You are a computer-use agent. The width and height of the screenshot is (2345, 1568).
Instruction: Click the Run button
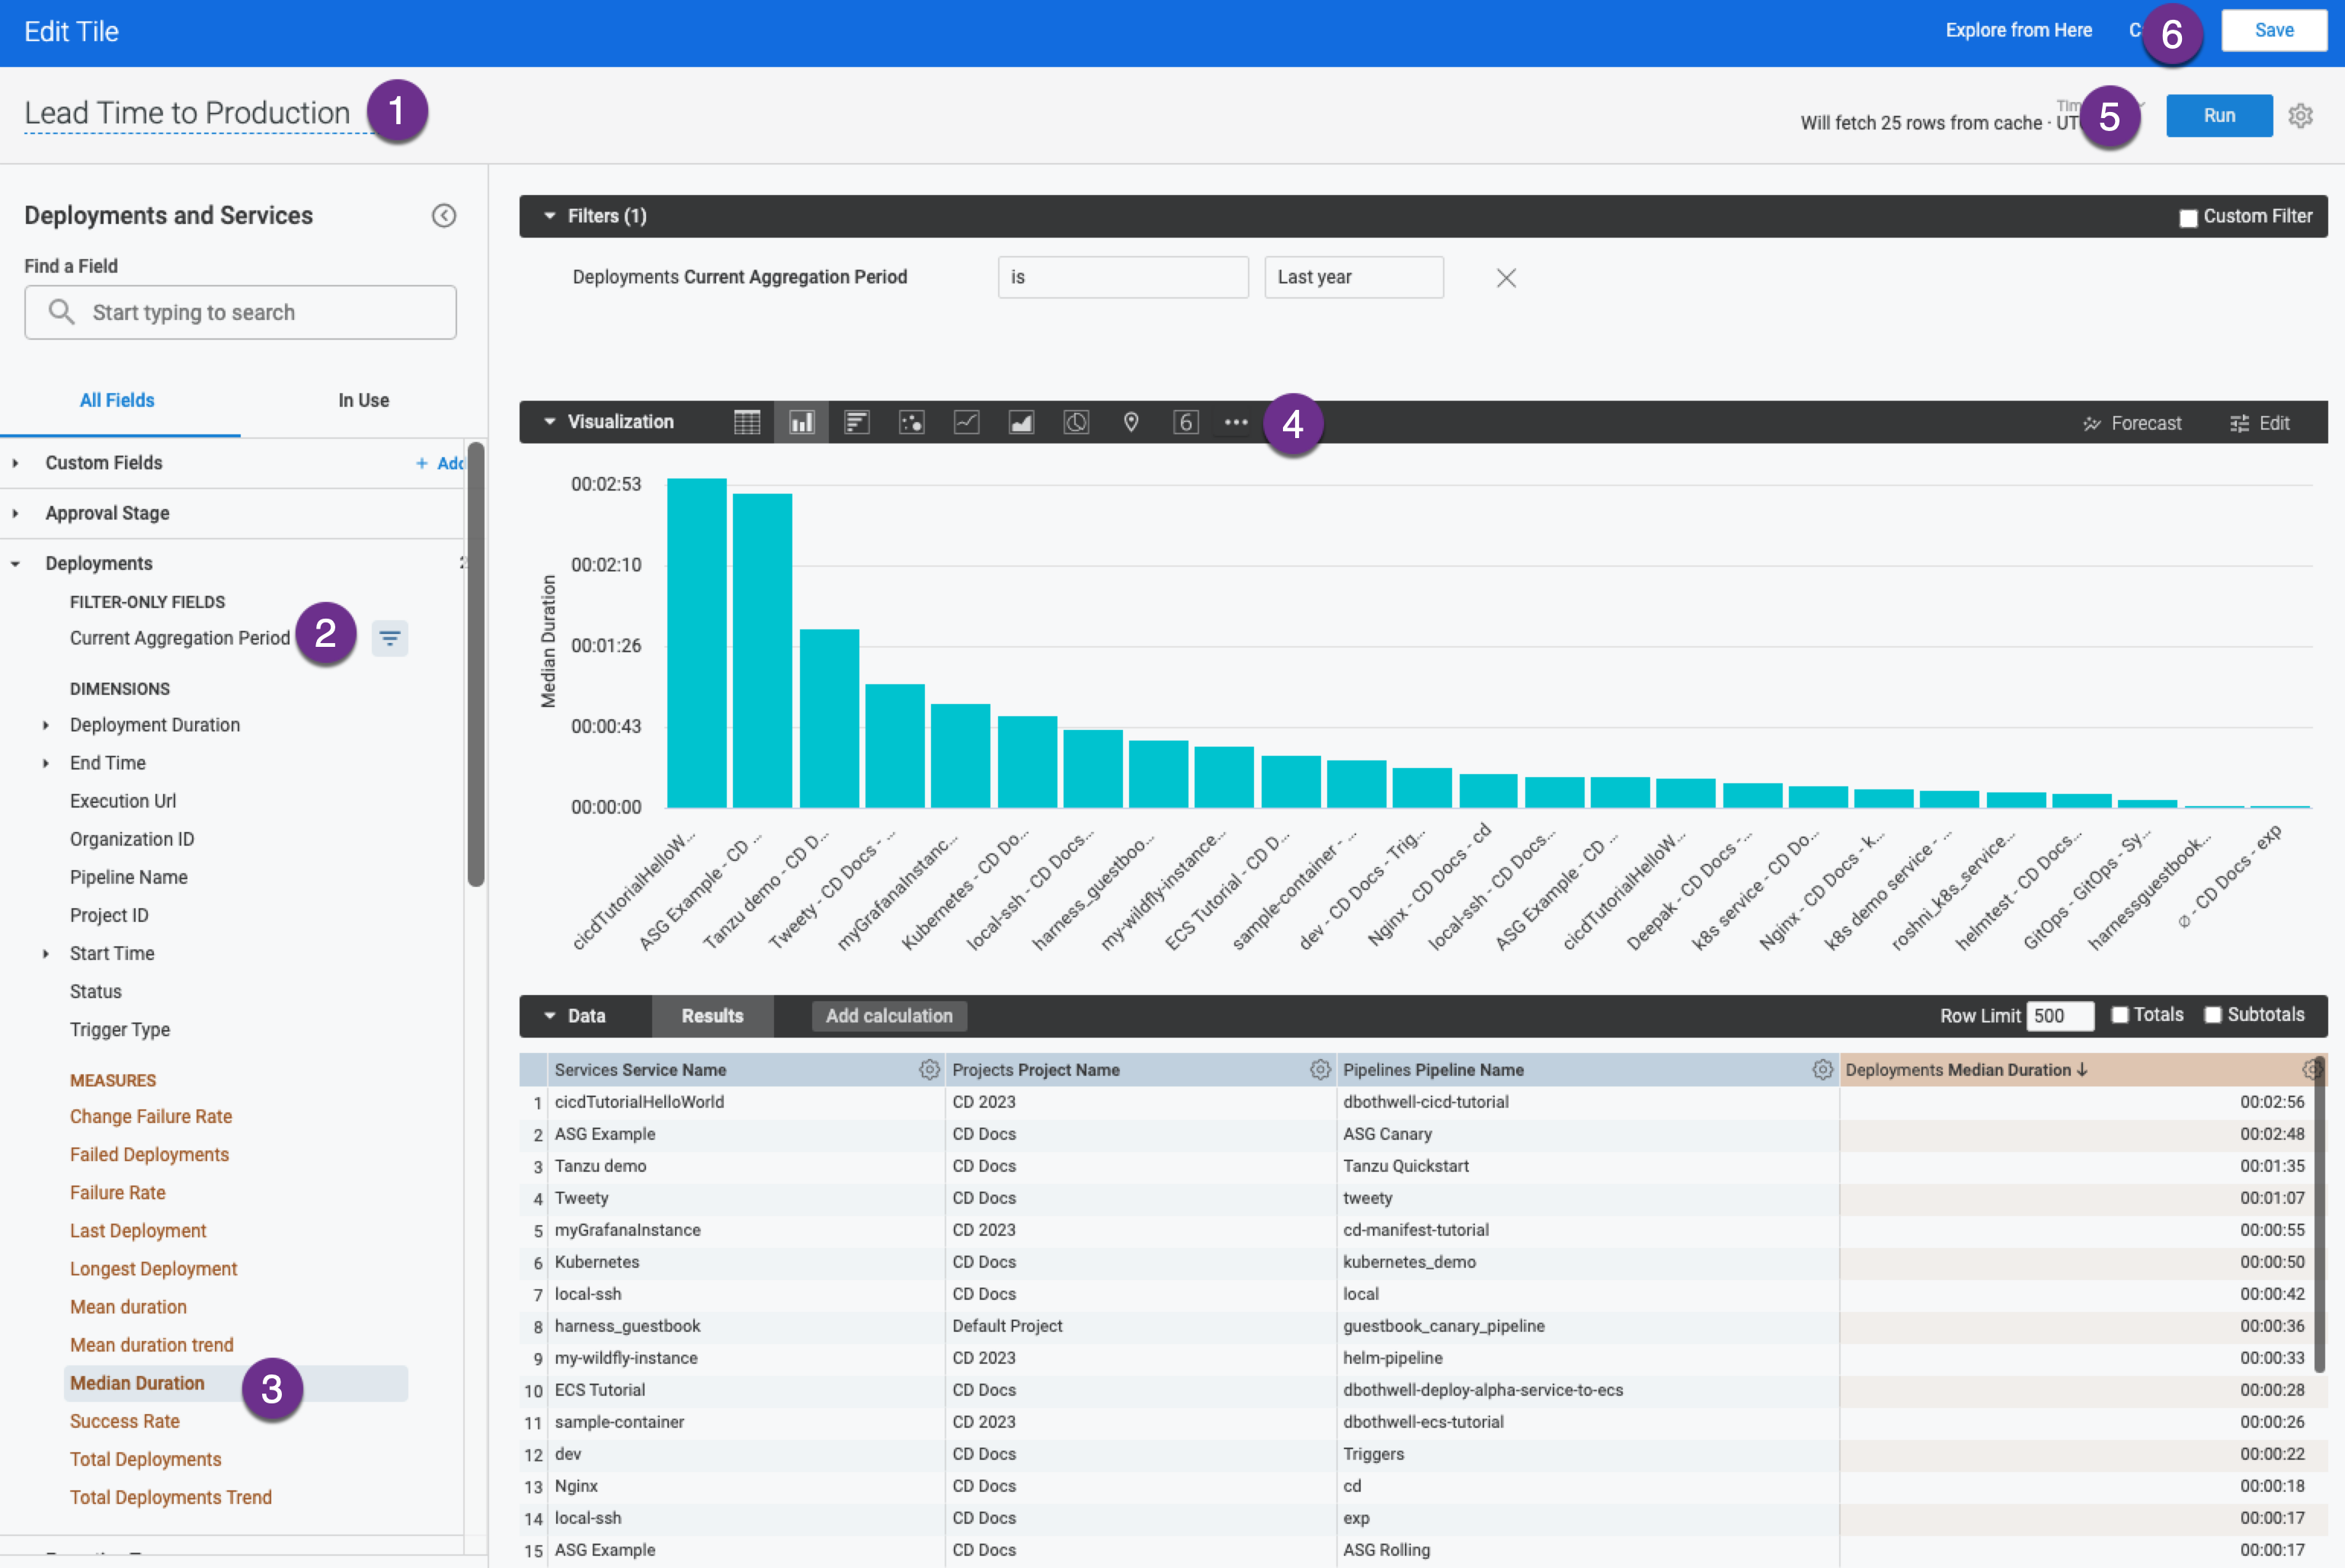coord(2218,116)
